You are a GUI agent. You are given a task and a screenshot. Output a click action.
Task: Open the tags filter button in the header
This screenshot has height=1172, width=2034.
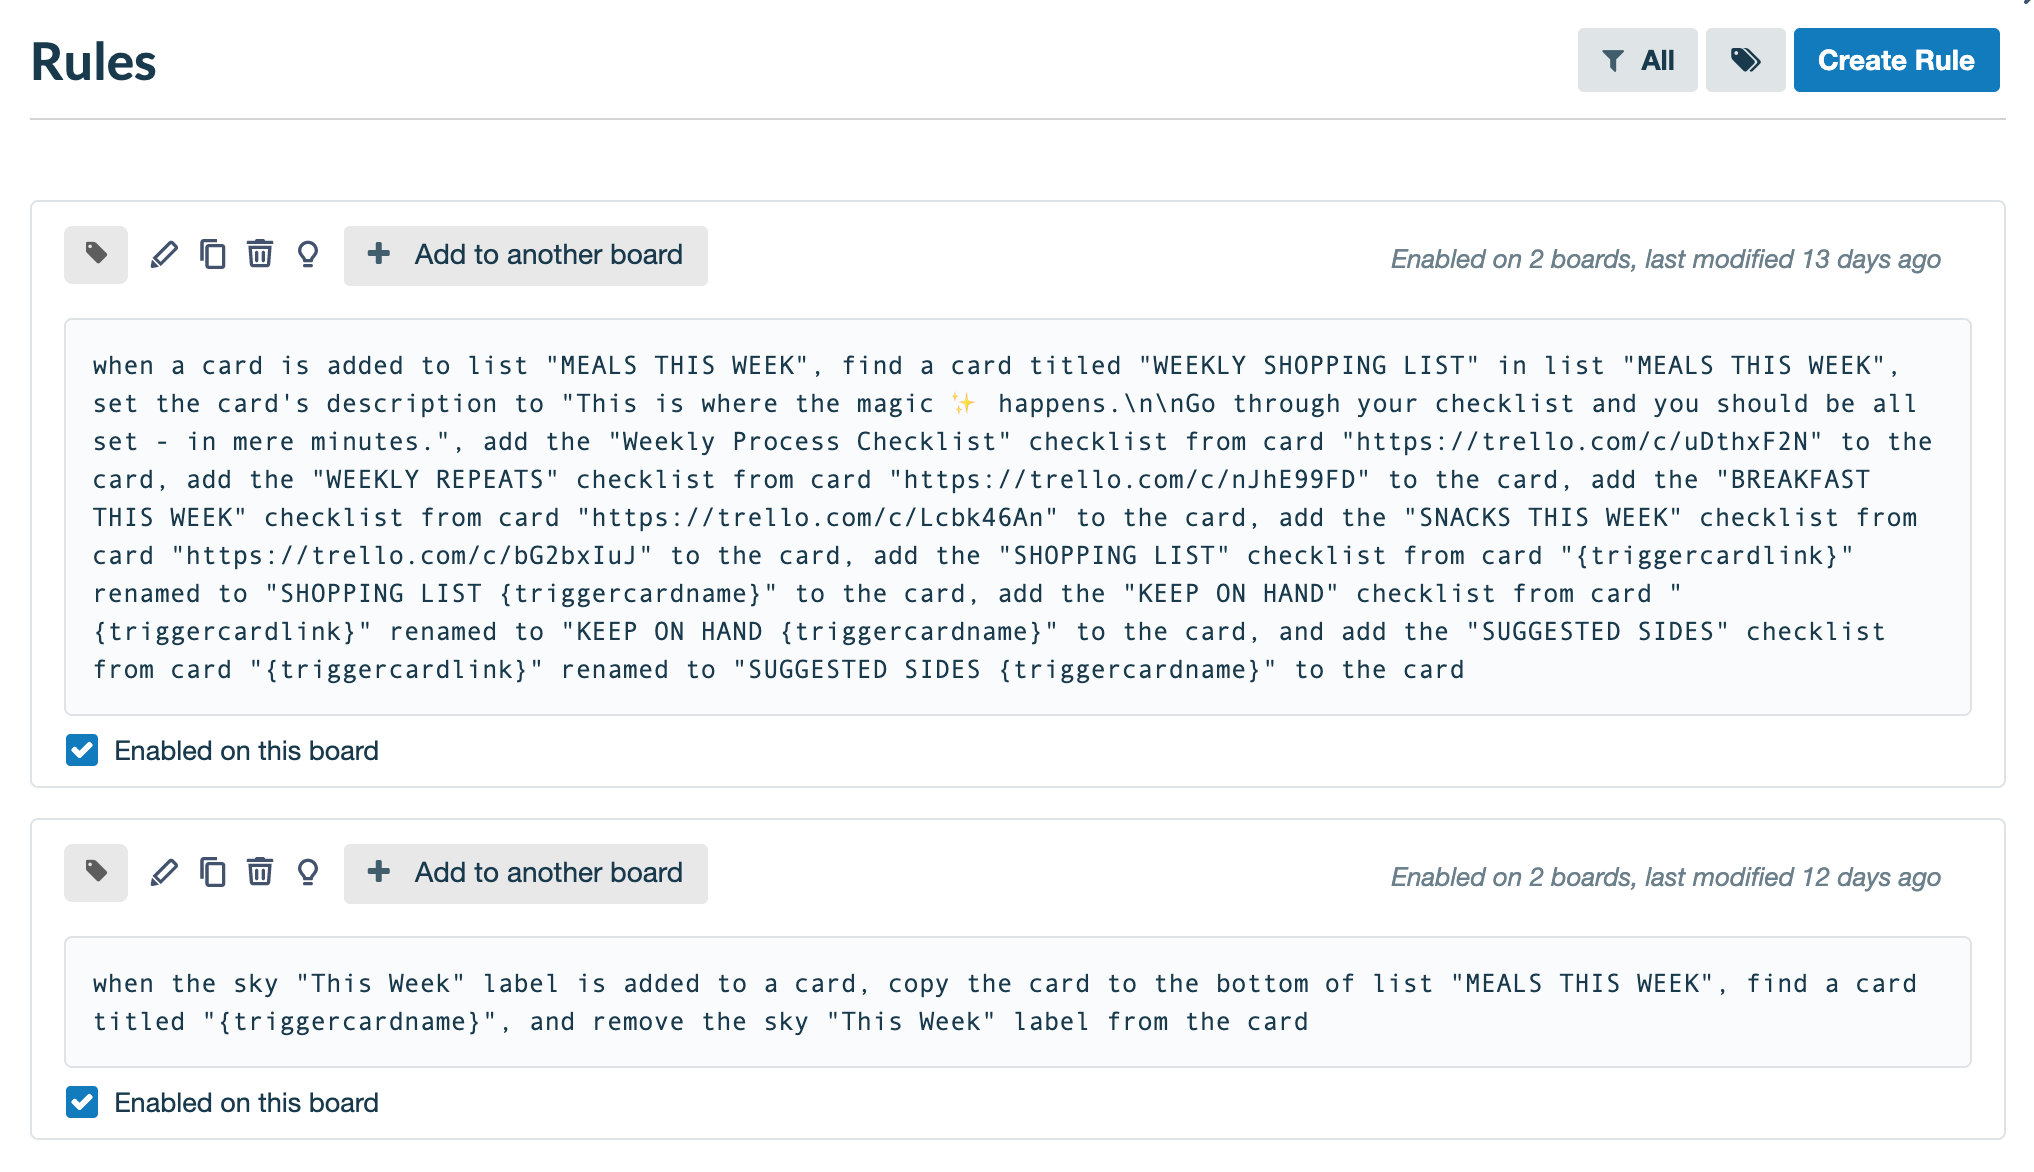pos(1745,60)
